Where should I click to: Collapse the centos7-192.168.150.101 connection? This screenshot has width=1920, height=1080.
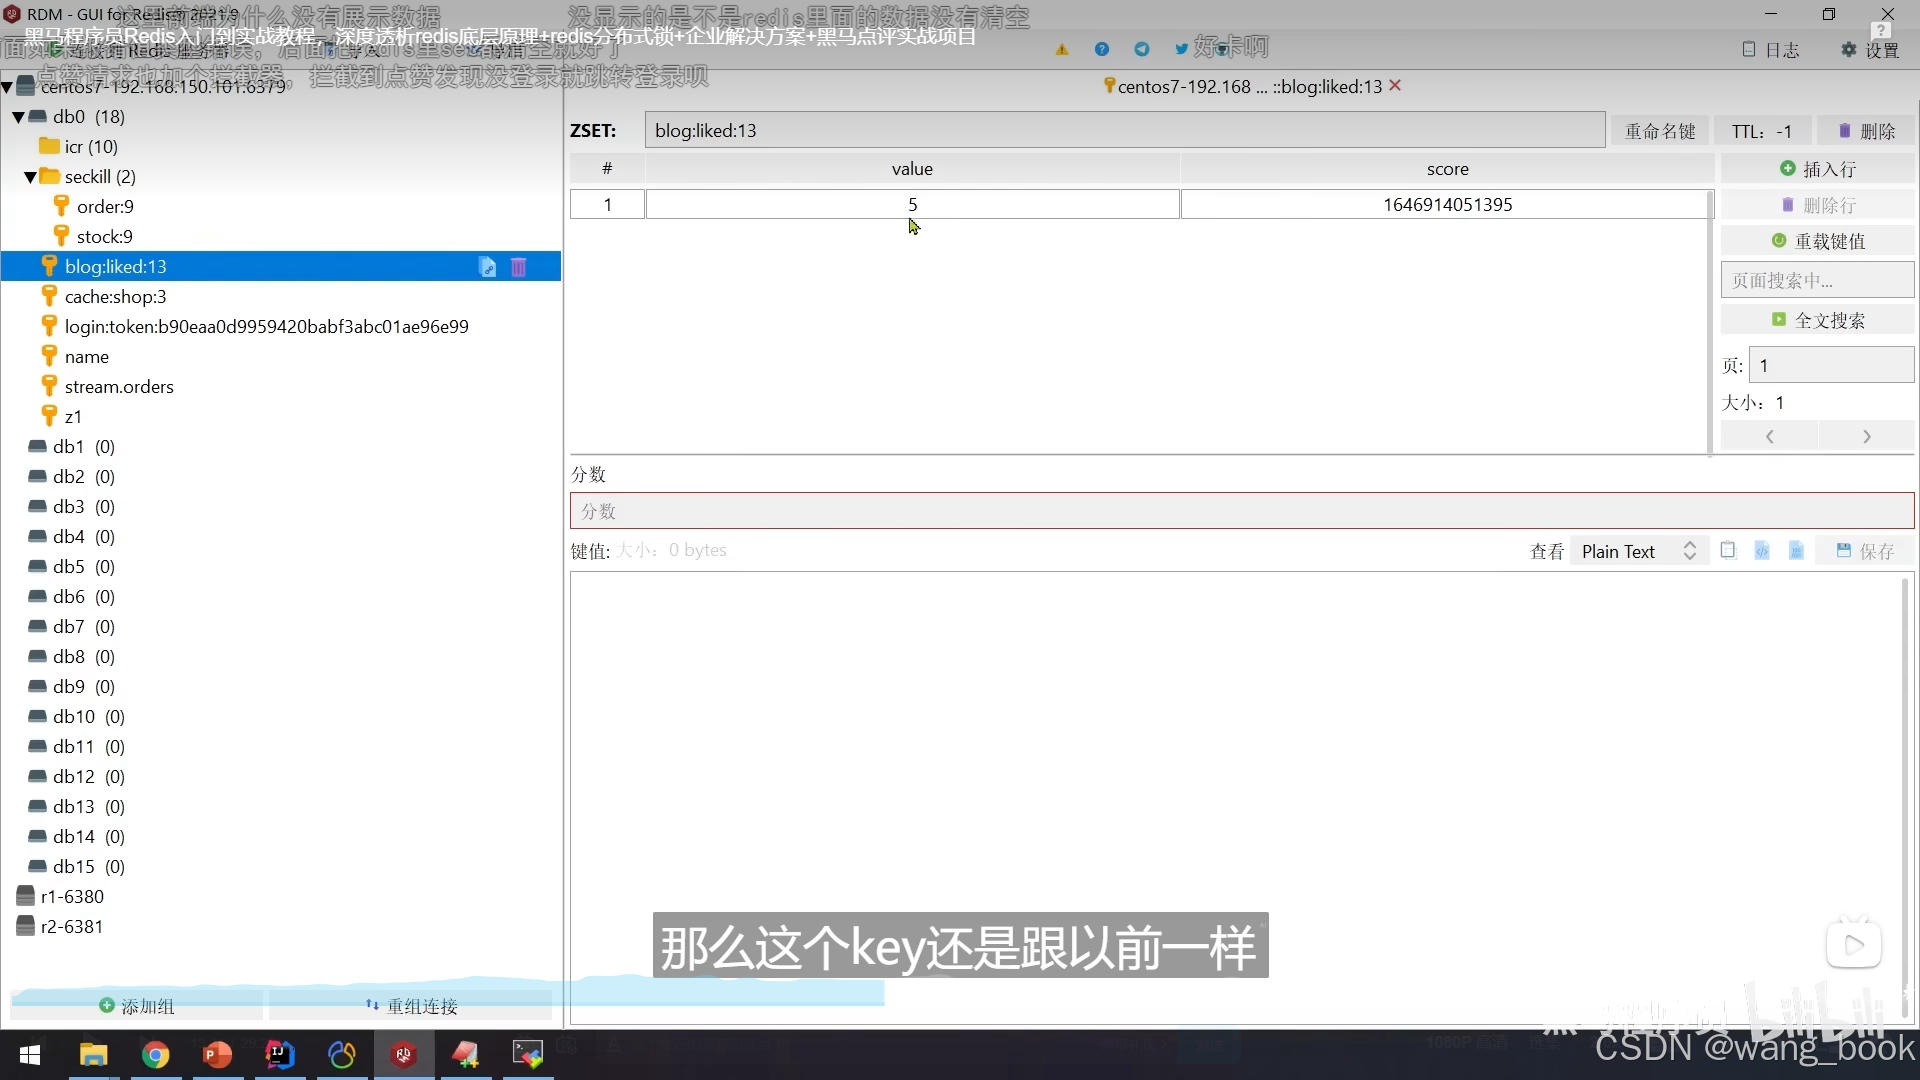[x=7, y=88]
